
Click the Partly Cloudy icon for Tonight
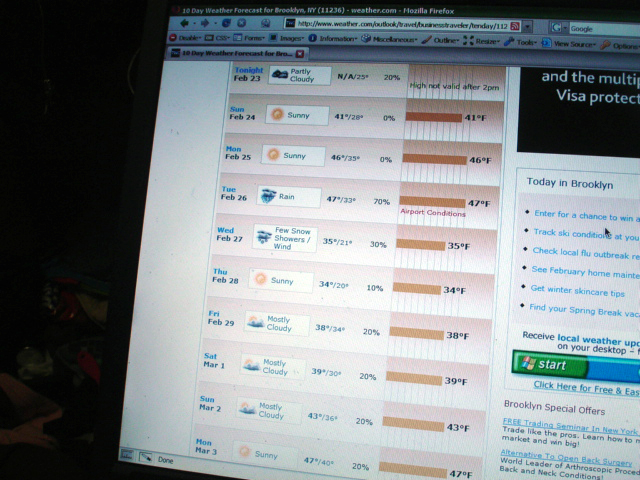pos(279,75)
